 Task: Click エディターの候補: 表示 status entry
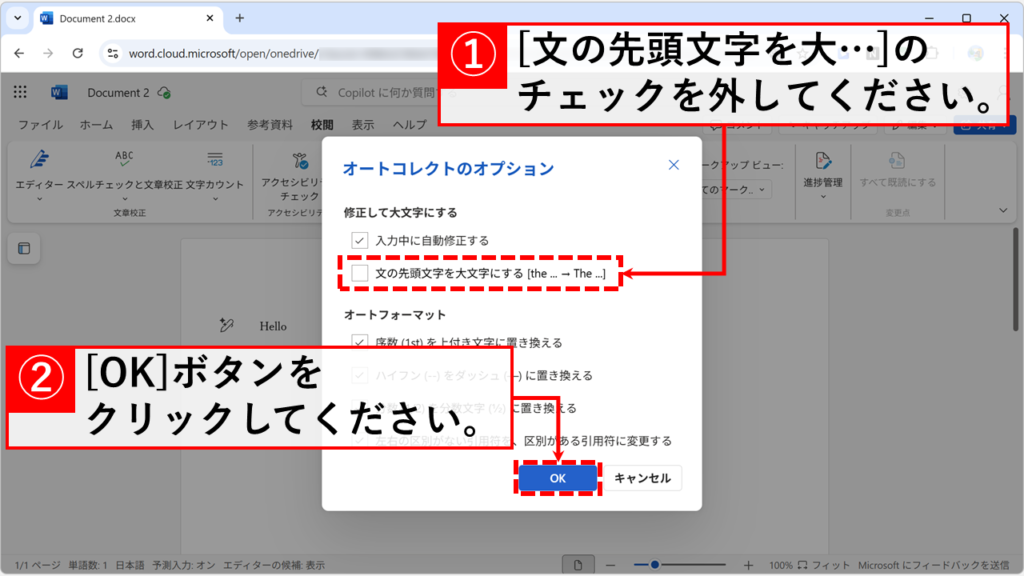pos(274,565)
